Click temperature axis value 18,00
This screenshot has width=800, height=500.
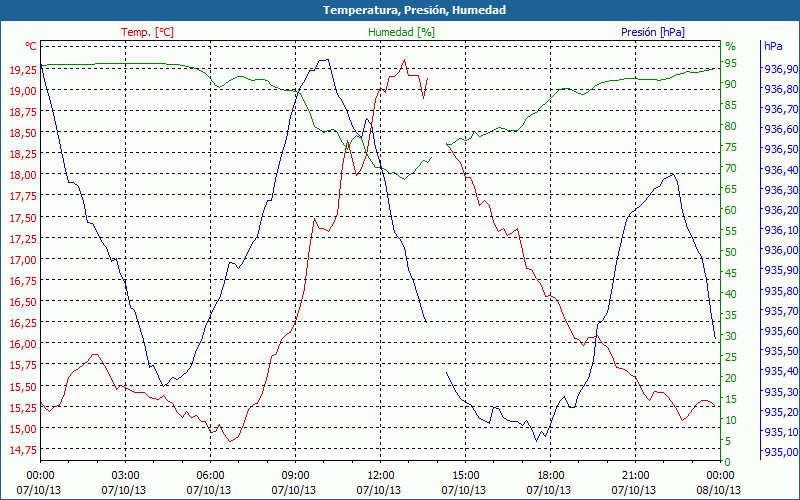pos(23,175)
